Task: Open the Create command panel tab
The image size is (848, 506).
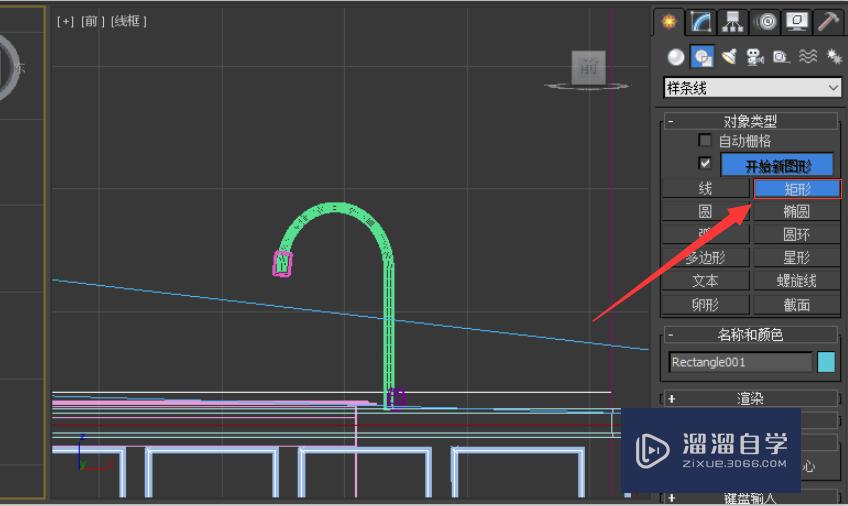Action: (669, 22)
